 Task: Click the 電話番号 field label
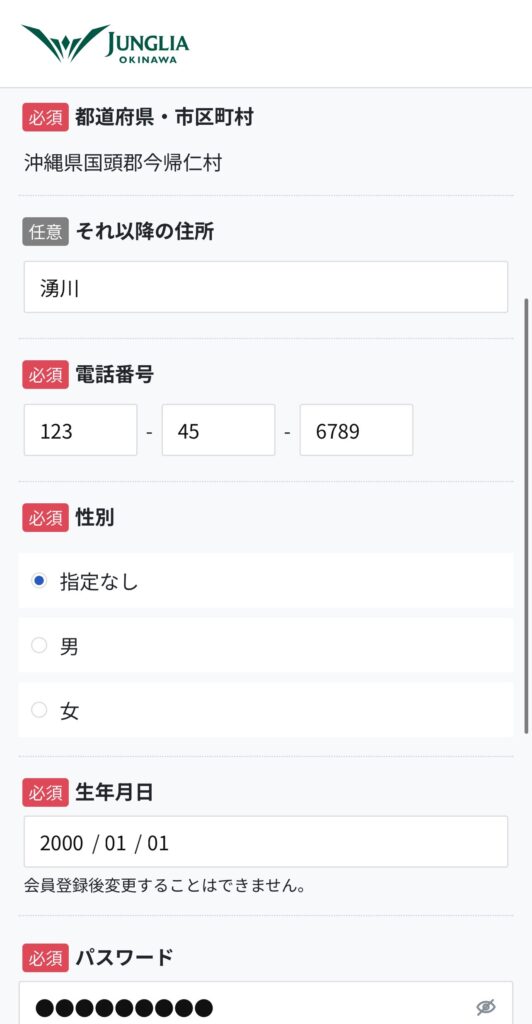[115, 375]
